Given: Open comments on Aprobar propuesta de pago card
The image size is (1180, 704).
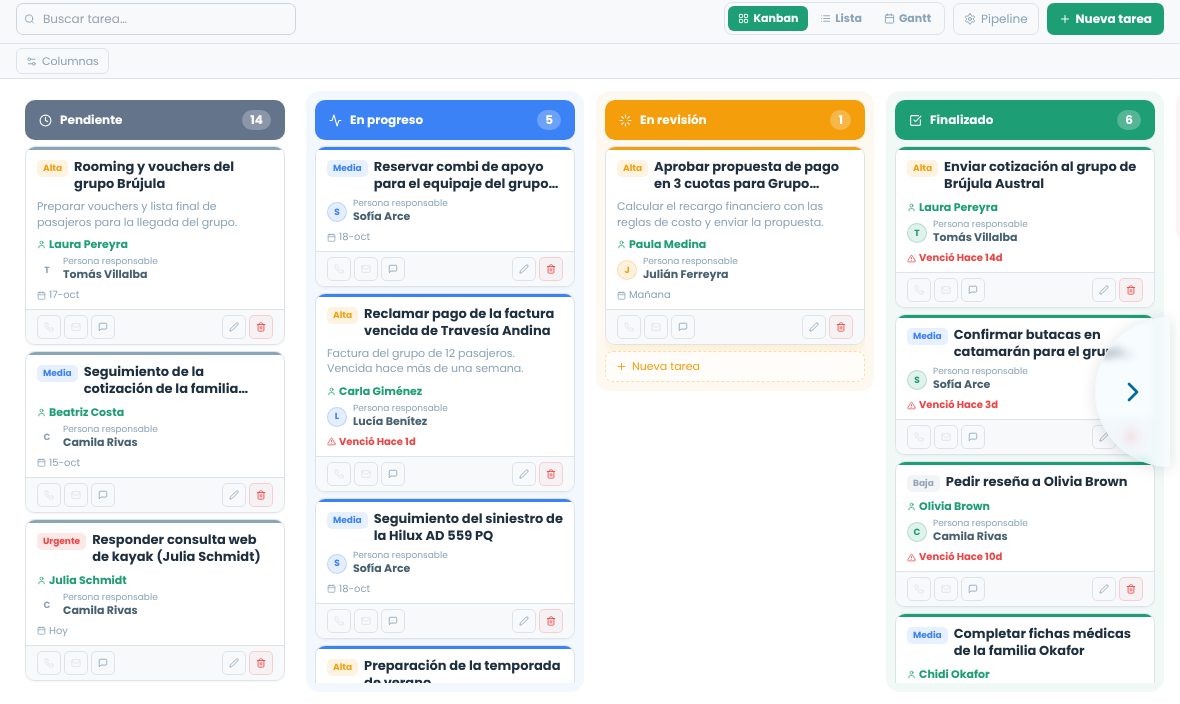Looking at the screenshot, I should coord(683,327).
